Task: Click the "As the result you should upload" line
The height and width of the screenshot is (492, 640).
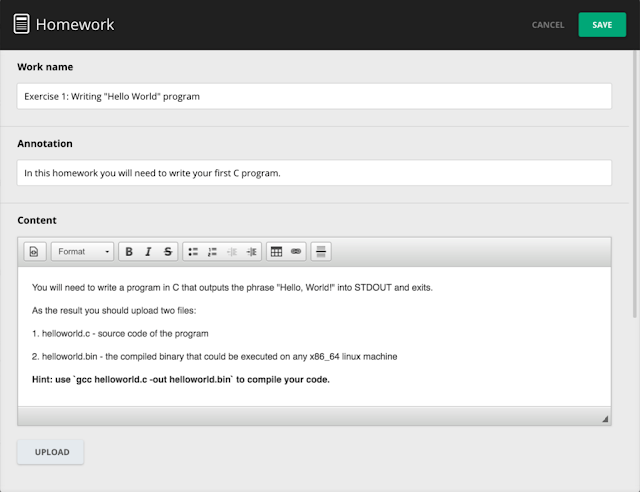Action: pyautogui.click(x=114, y=311)
